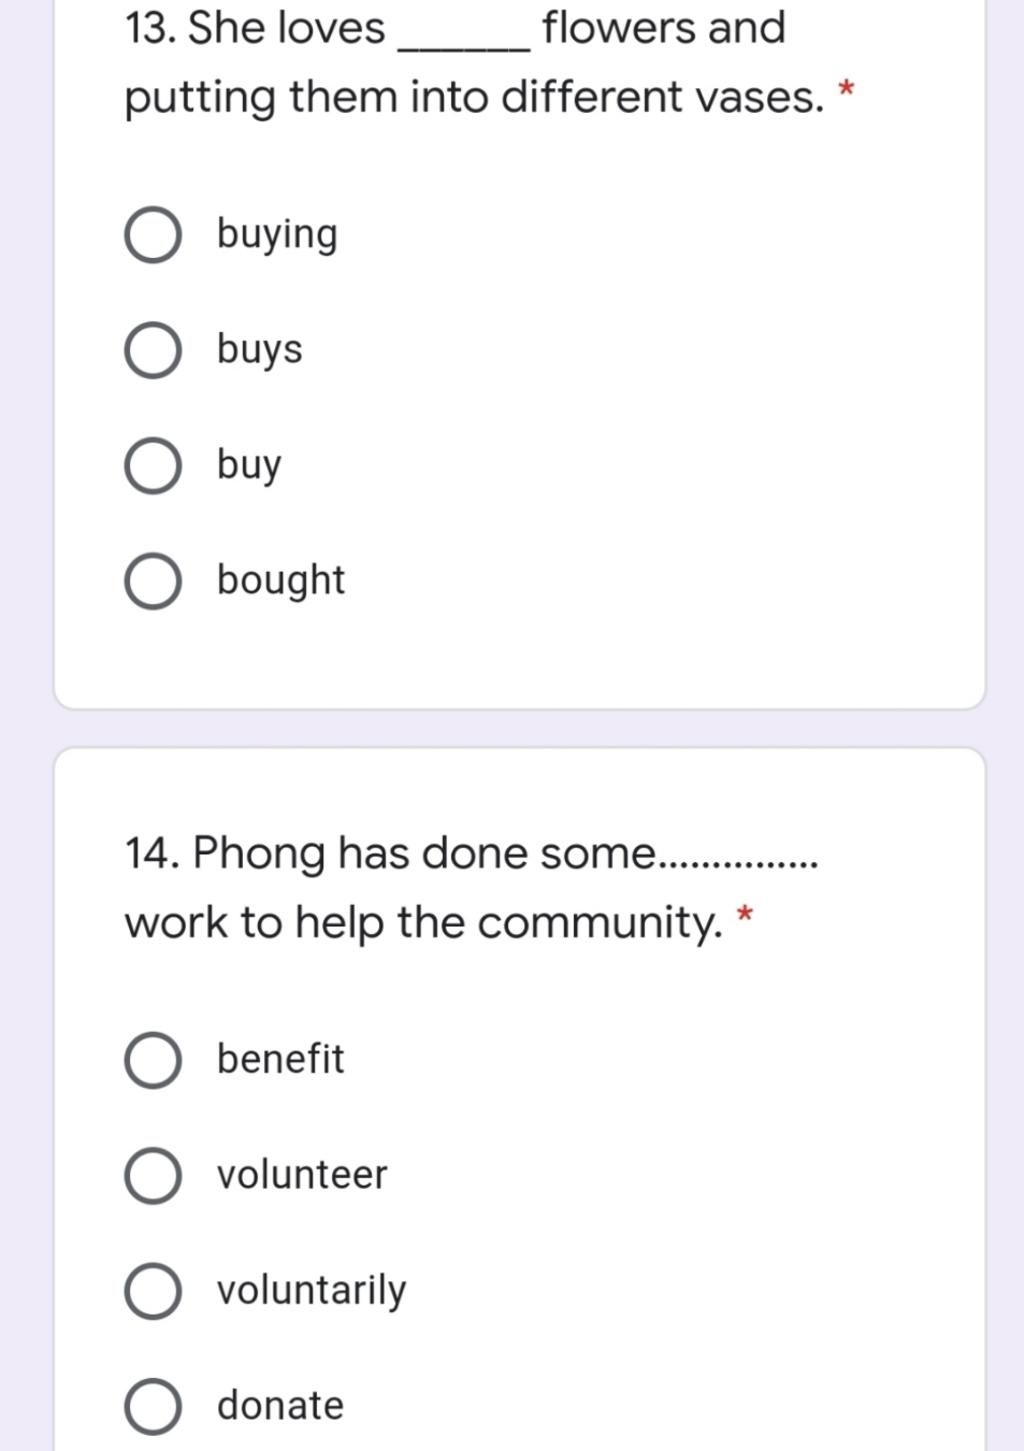Select the 'buy' radio button circle
This screenshot has height=1451, width=1024.
click(153, 466)
